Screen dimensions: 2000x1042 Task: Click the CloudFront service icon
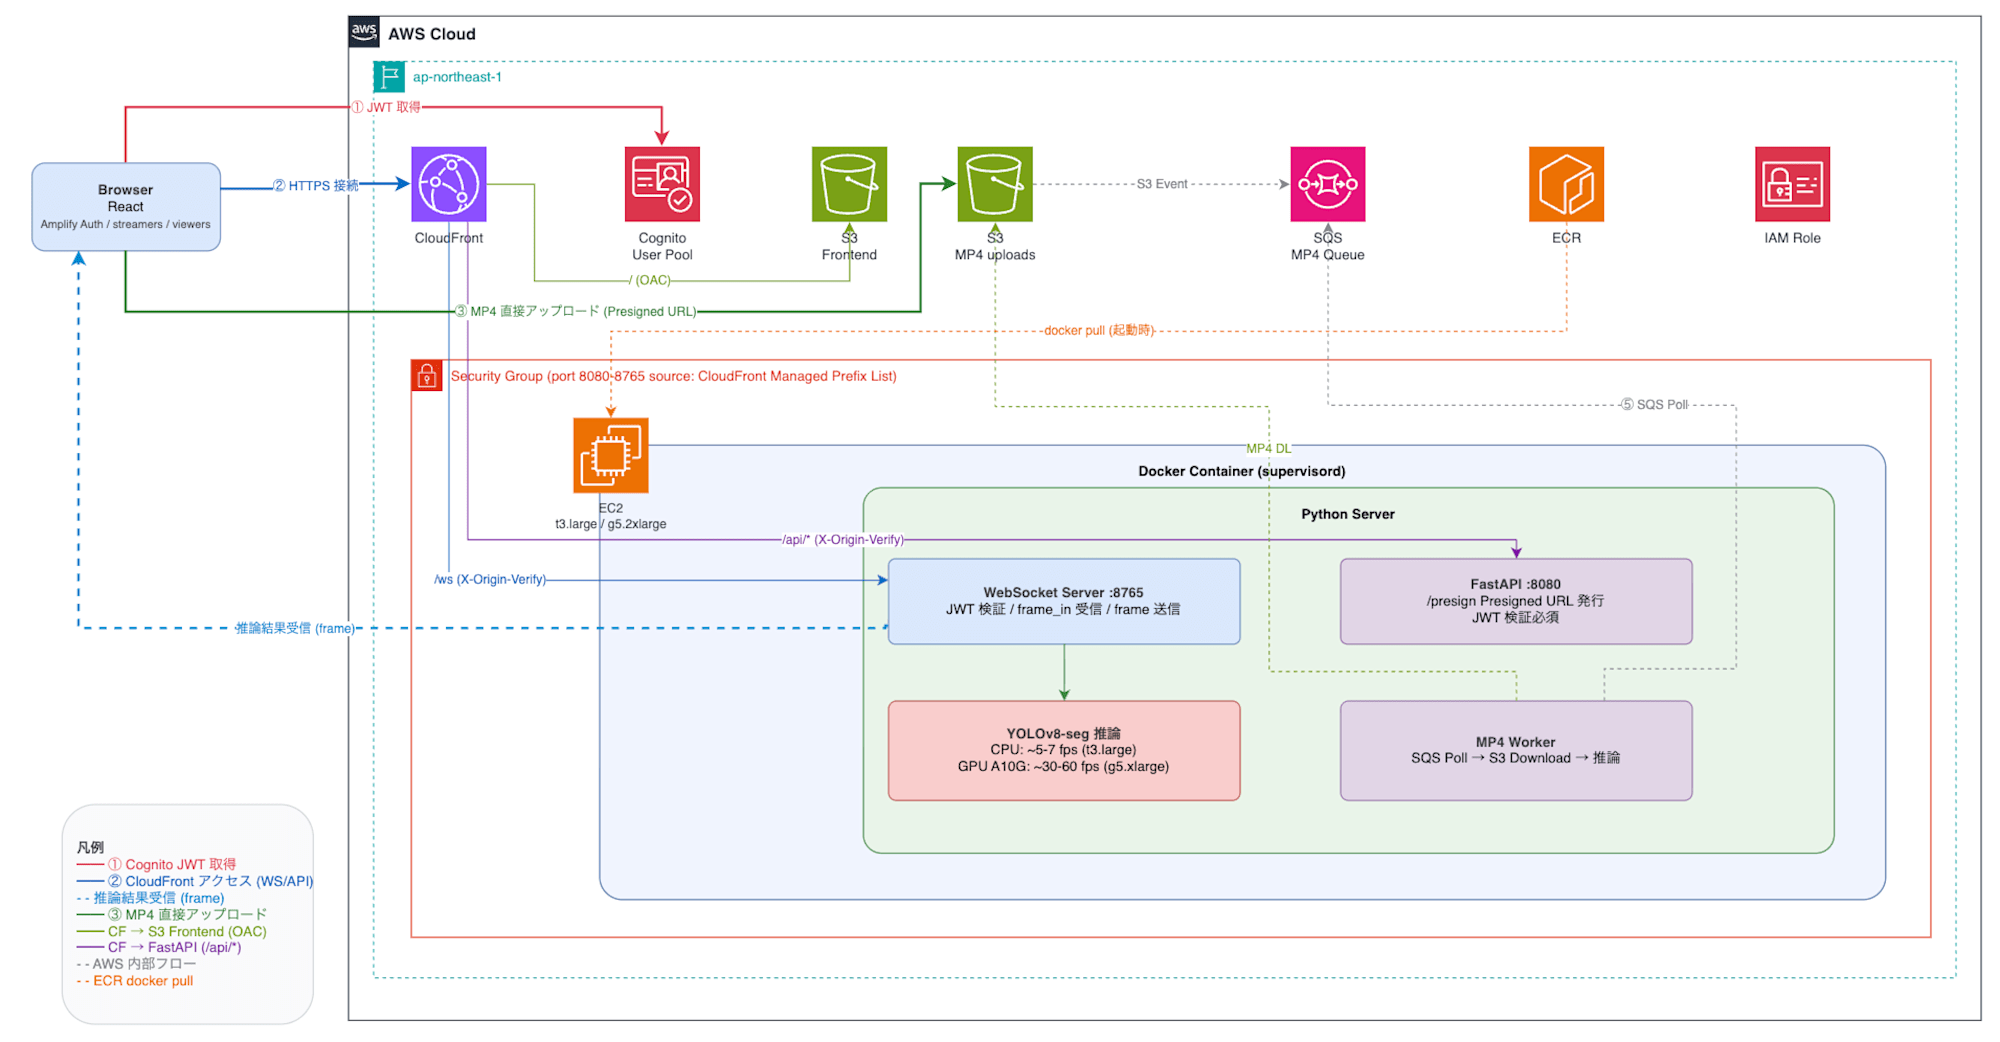pos(449,184)
